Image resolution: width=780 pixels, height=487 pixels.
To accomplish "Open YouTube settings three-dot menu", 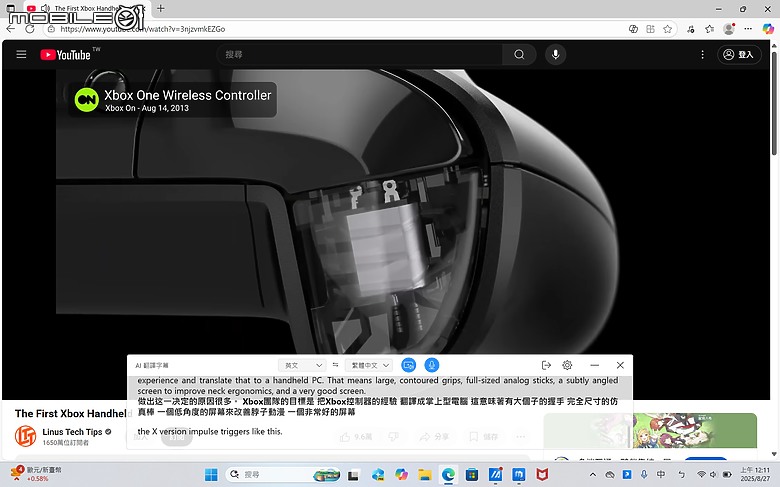I will click(702, 54).
